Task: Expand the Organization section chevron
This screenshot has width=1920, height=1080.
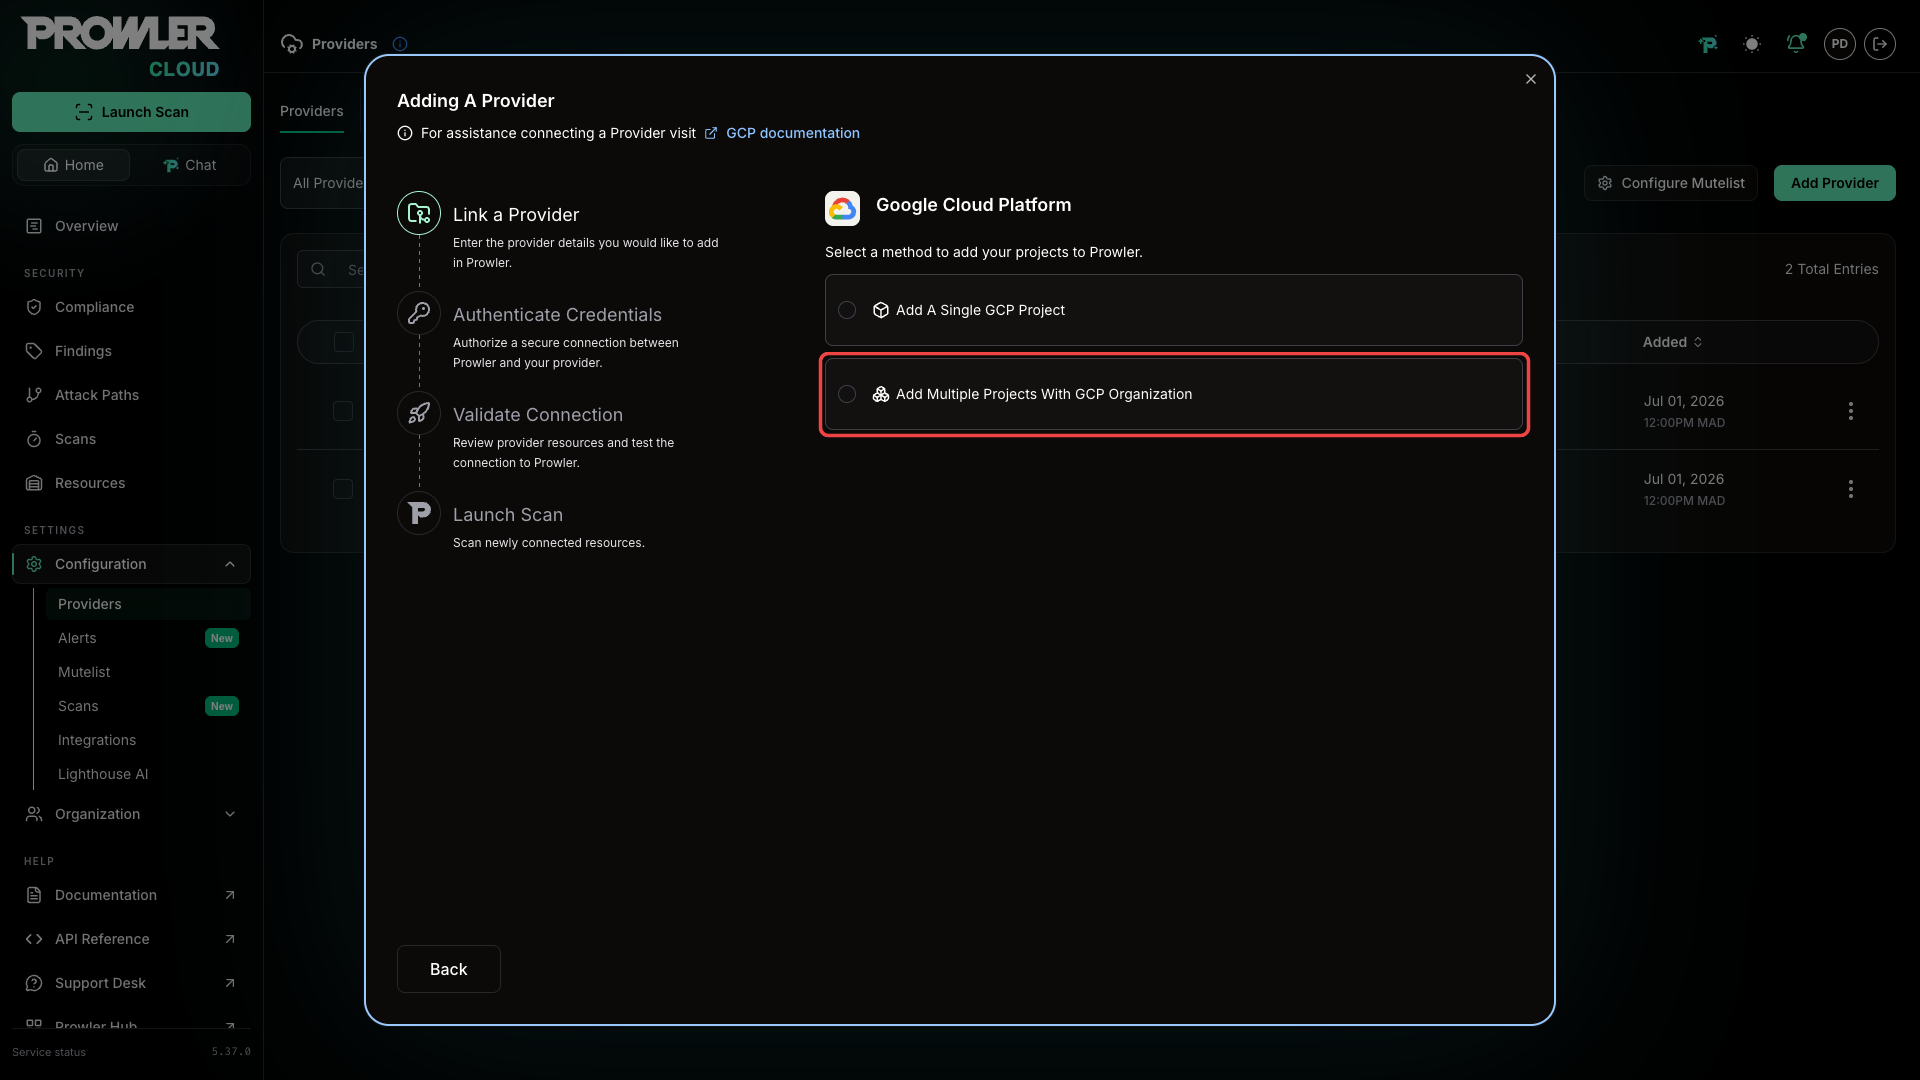Action: [230, 814]
